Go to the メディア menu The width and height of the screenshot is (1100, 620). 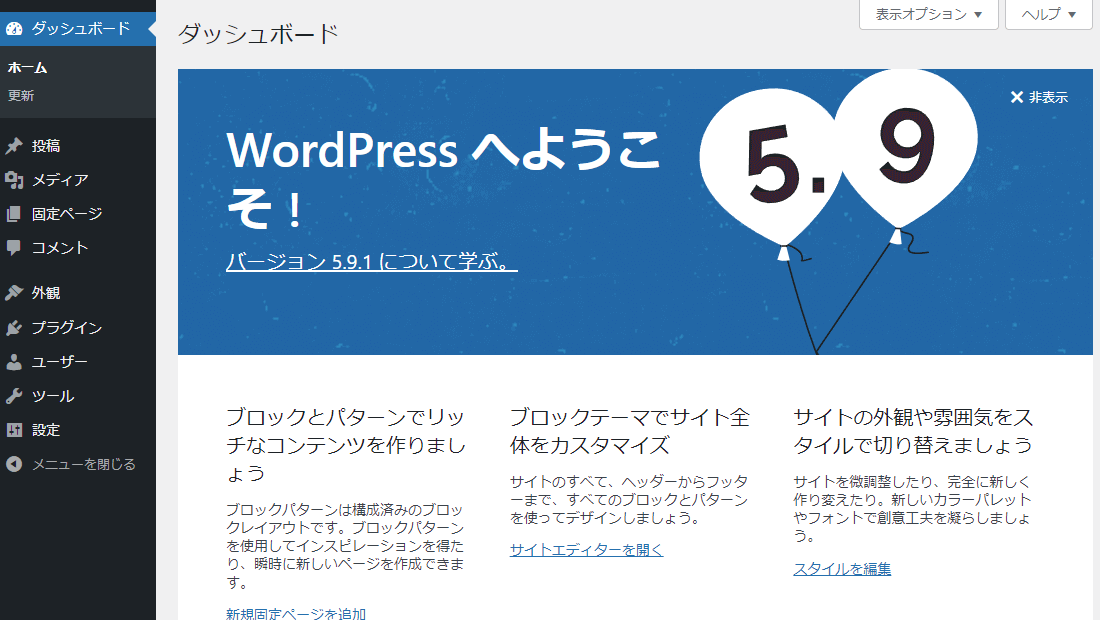click(78, 180)
